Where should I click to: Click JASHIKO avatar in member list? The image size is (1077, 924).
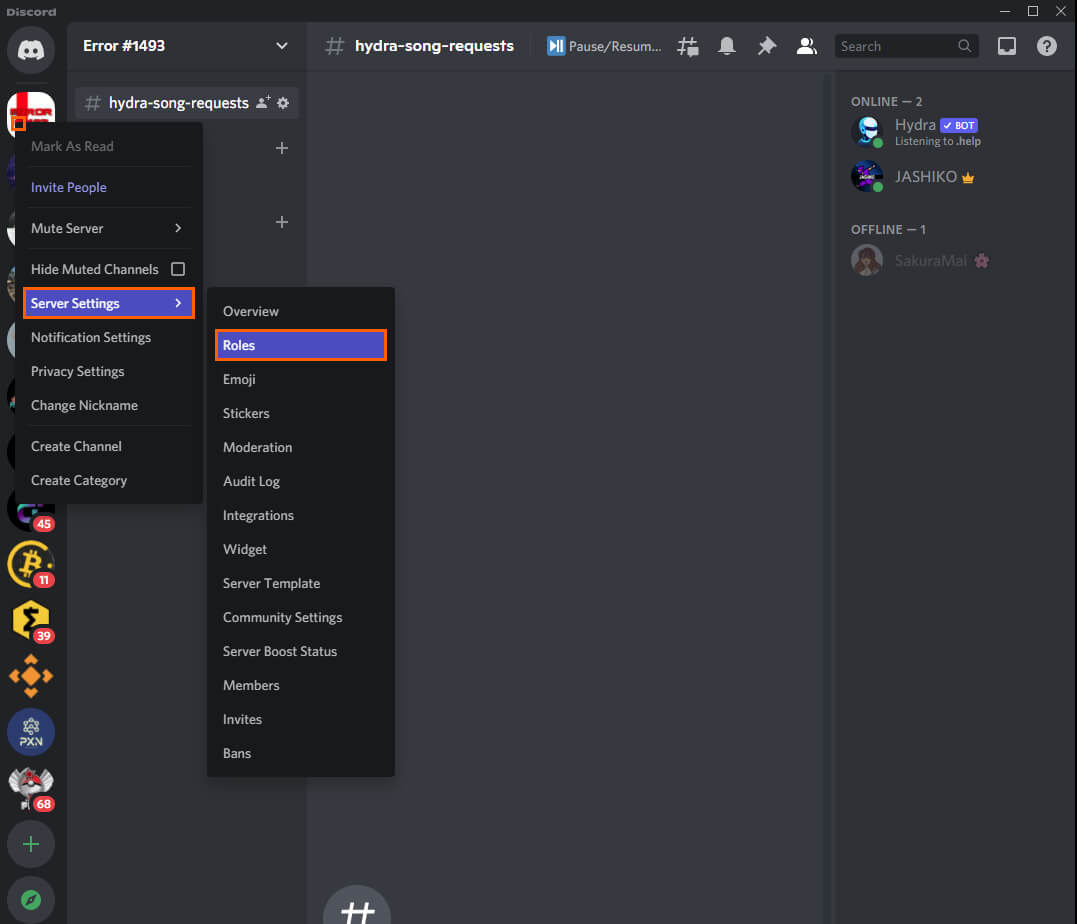click(x=867, y=177)
